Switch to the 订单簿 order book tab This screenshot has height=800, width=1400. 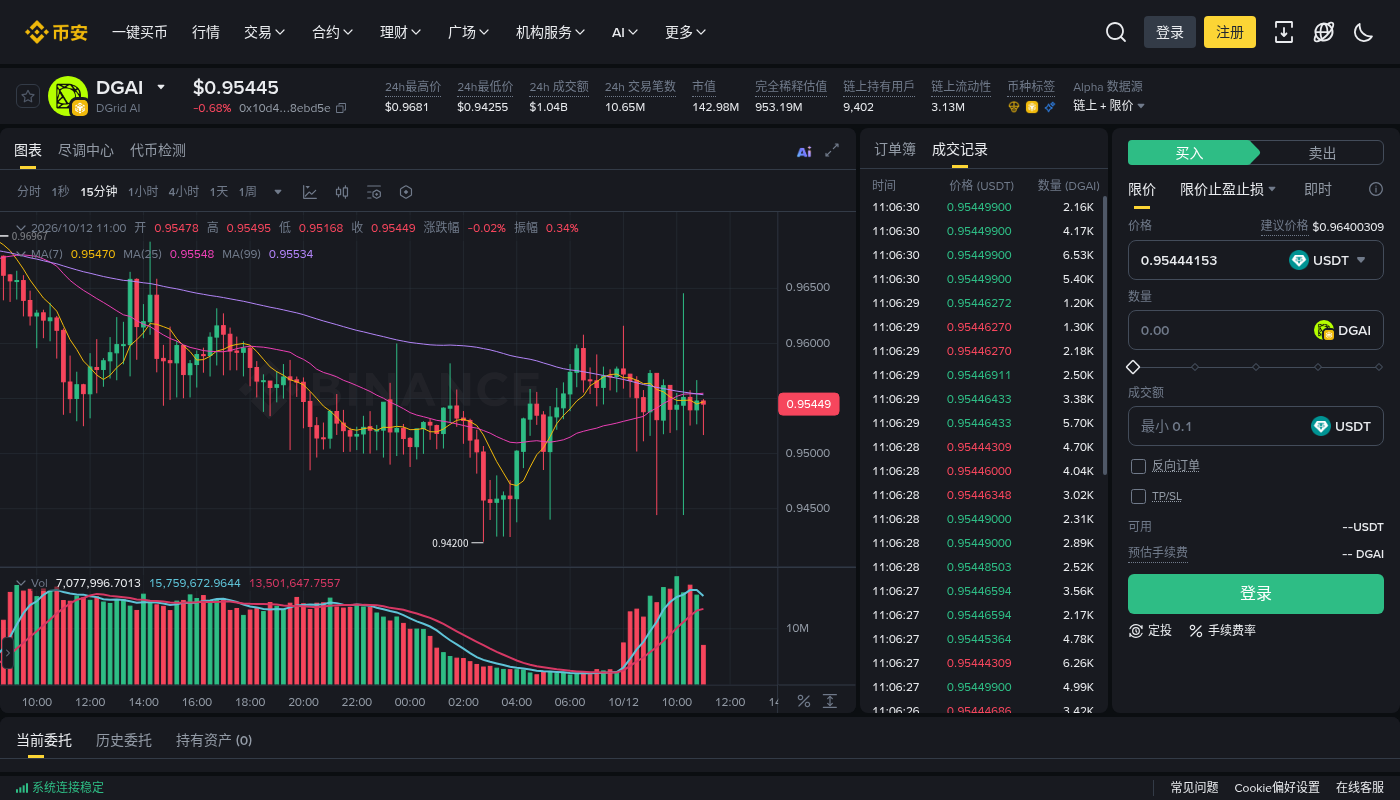click(x=895, y=150)
